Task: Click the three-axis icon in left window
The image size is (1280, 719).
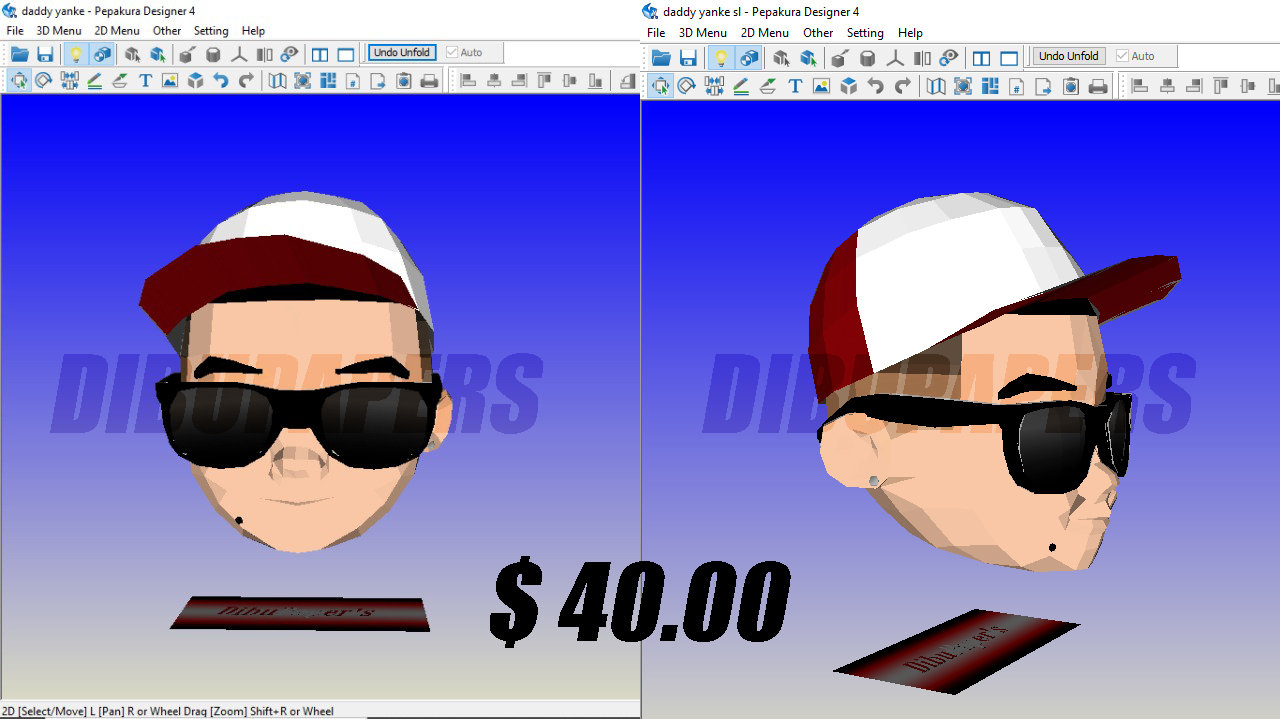Action: (239, 54)
